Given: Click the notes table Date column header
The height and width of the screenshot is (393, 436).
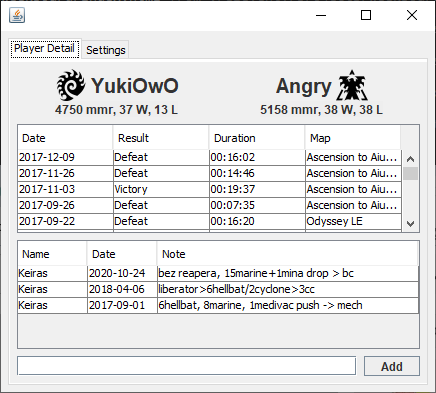Looking at the screenshot, I should [x=122, y=254].
